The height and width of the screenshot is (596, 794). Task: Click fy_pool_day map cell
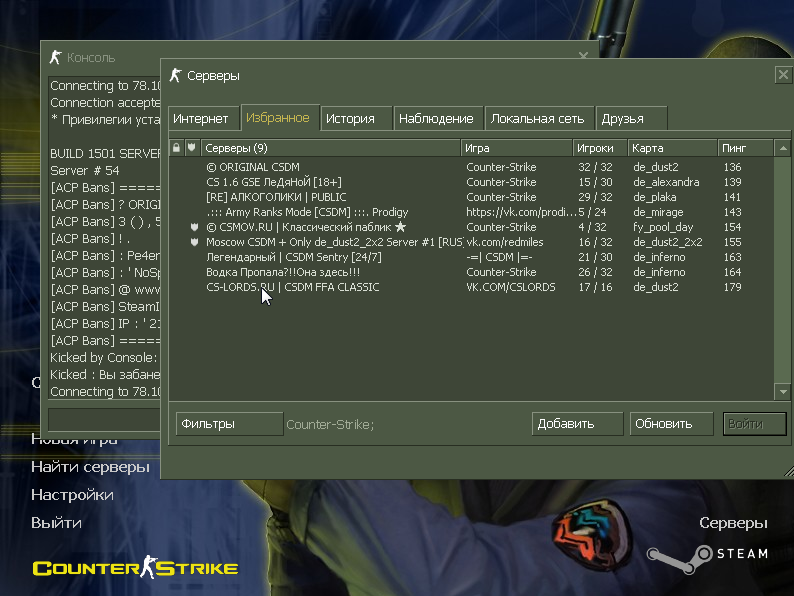pos(663,227)
